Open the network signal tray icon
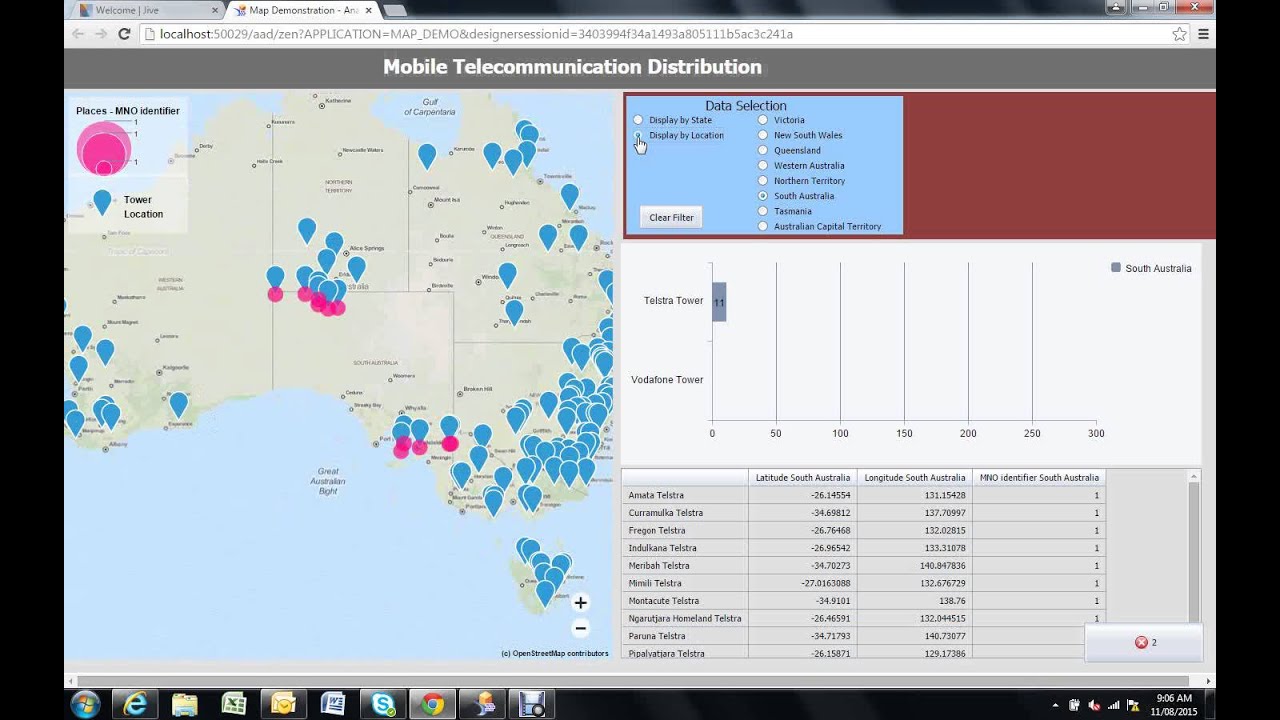The height and width of the screenshot is (720, 1280). (1113, 705)
